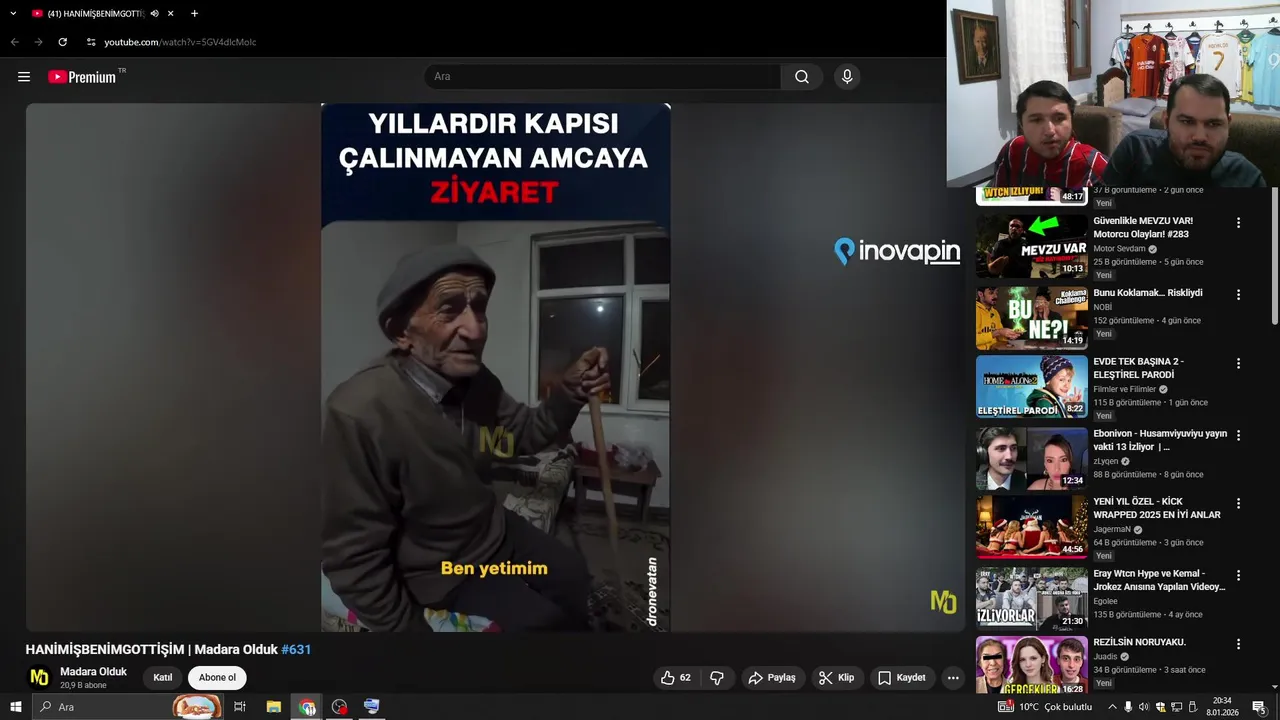Open Filmler ve Filimler channel link
Viewport: 1280px width, 720px height.
pos(1125,390)
